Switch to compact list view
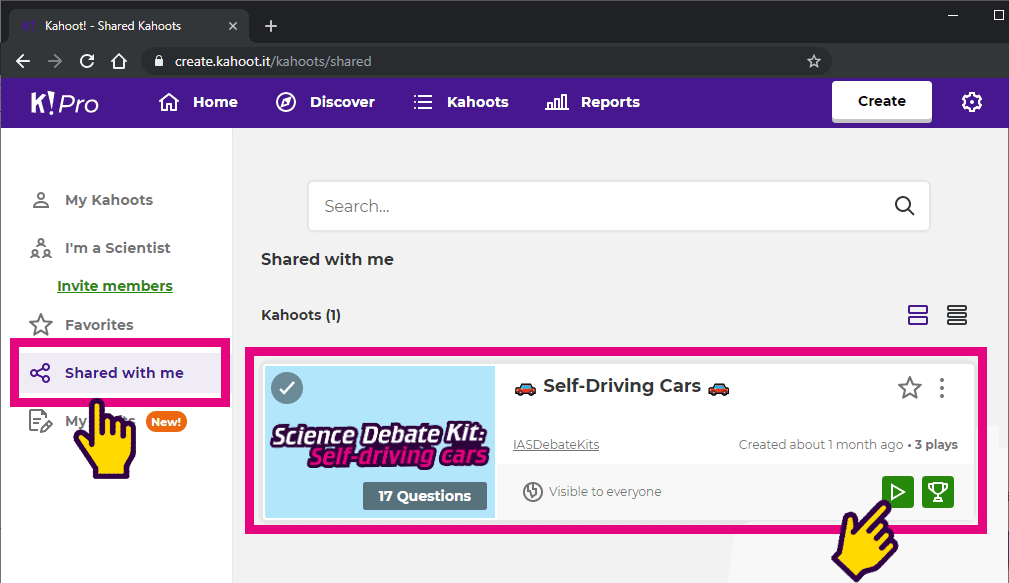This screenshot has width=1009, height=583. [957, 315]
